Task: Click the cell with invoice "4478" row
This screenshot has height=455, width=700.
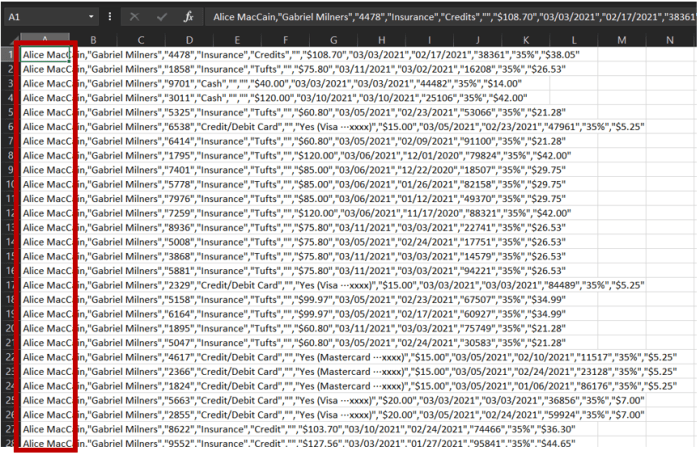Action: coord(301,55)
